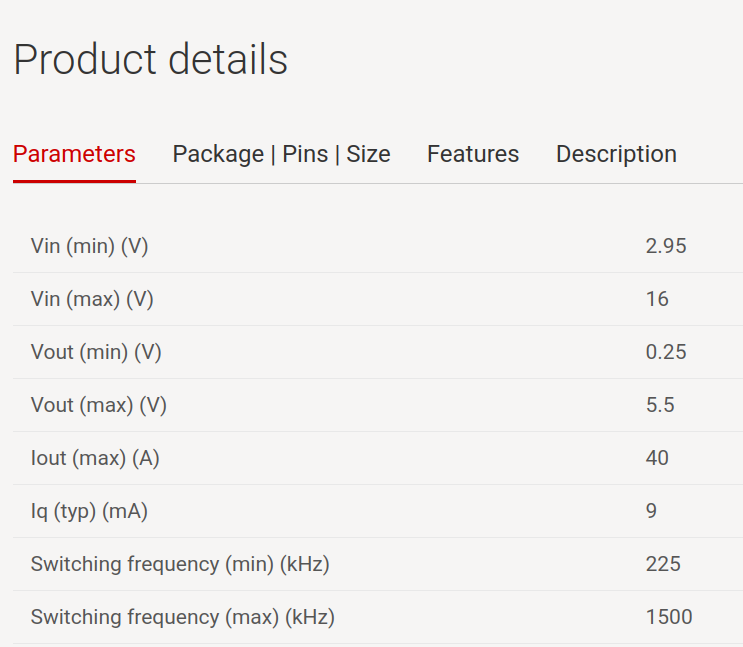This screenshot has width=743, height=647.
Task: Select the Vin (min) (V) row label
Action: [90, 246]
